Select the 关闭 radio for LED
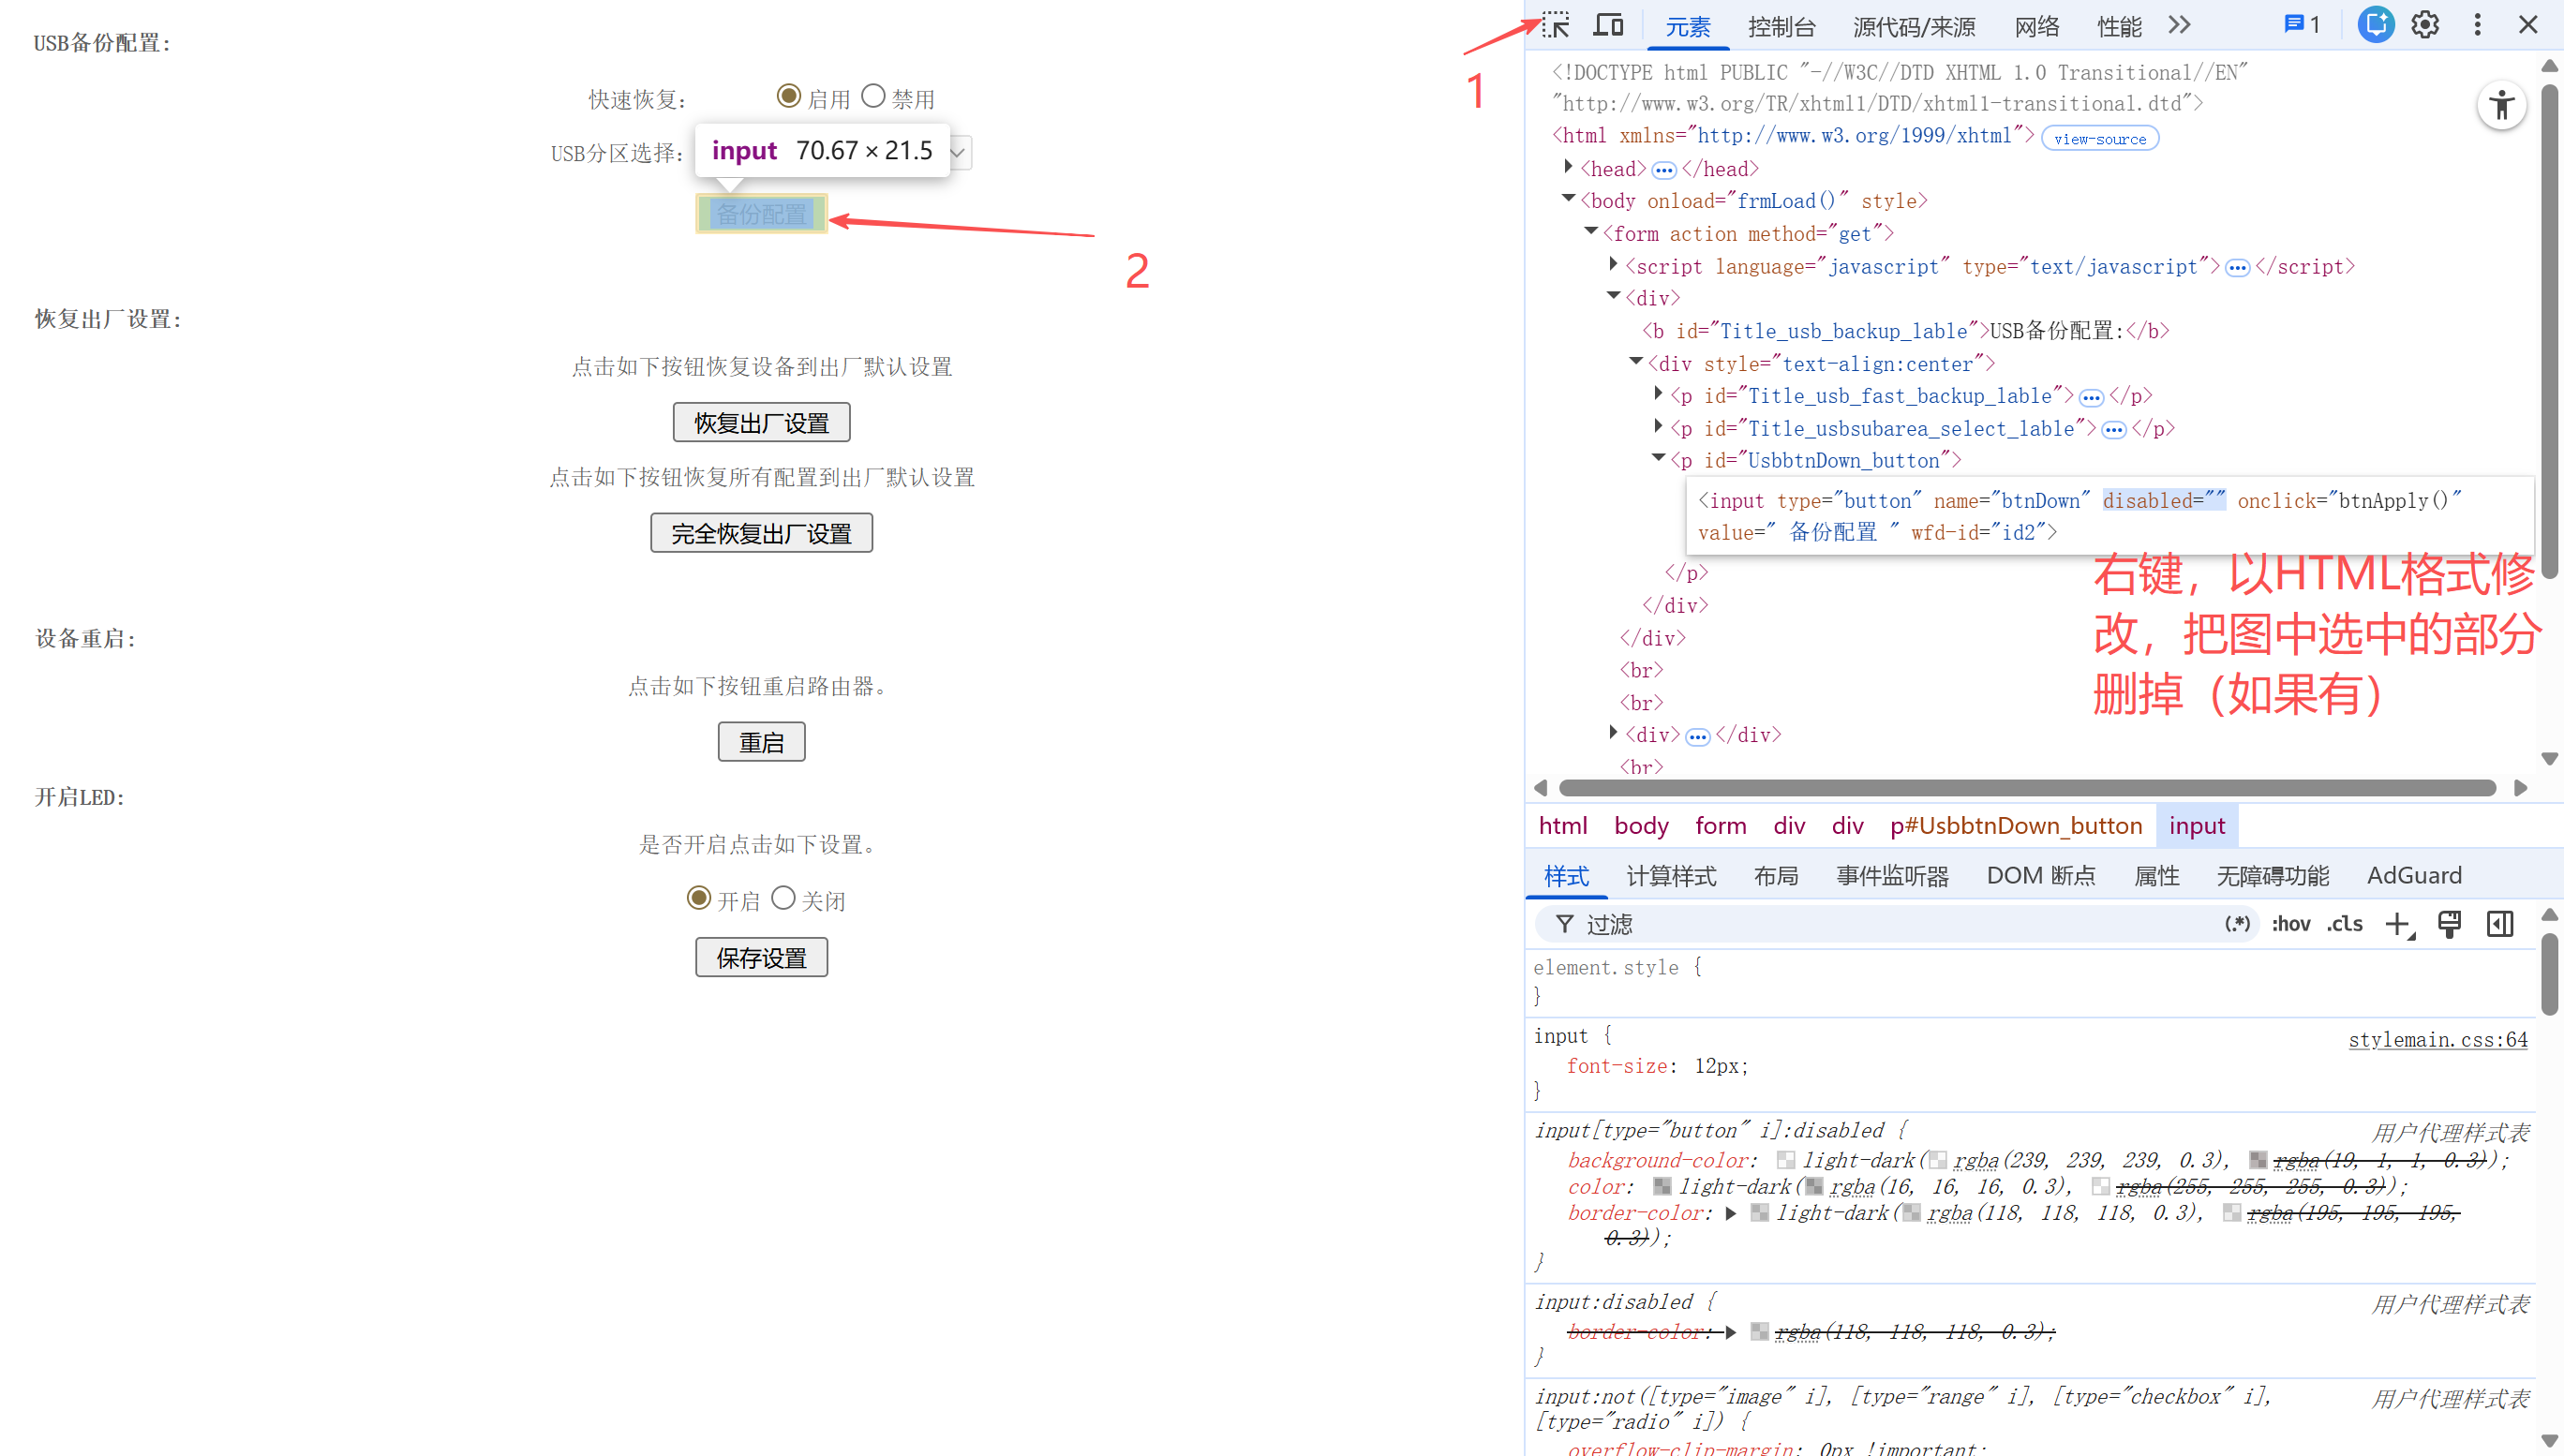The image size is (2564, 1456). [x=783, y=898]
